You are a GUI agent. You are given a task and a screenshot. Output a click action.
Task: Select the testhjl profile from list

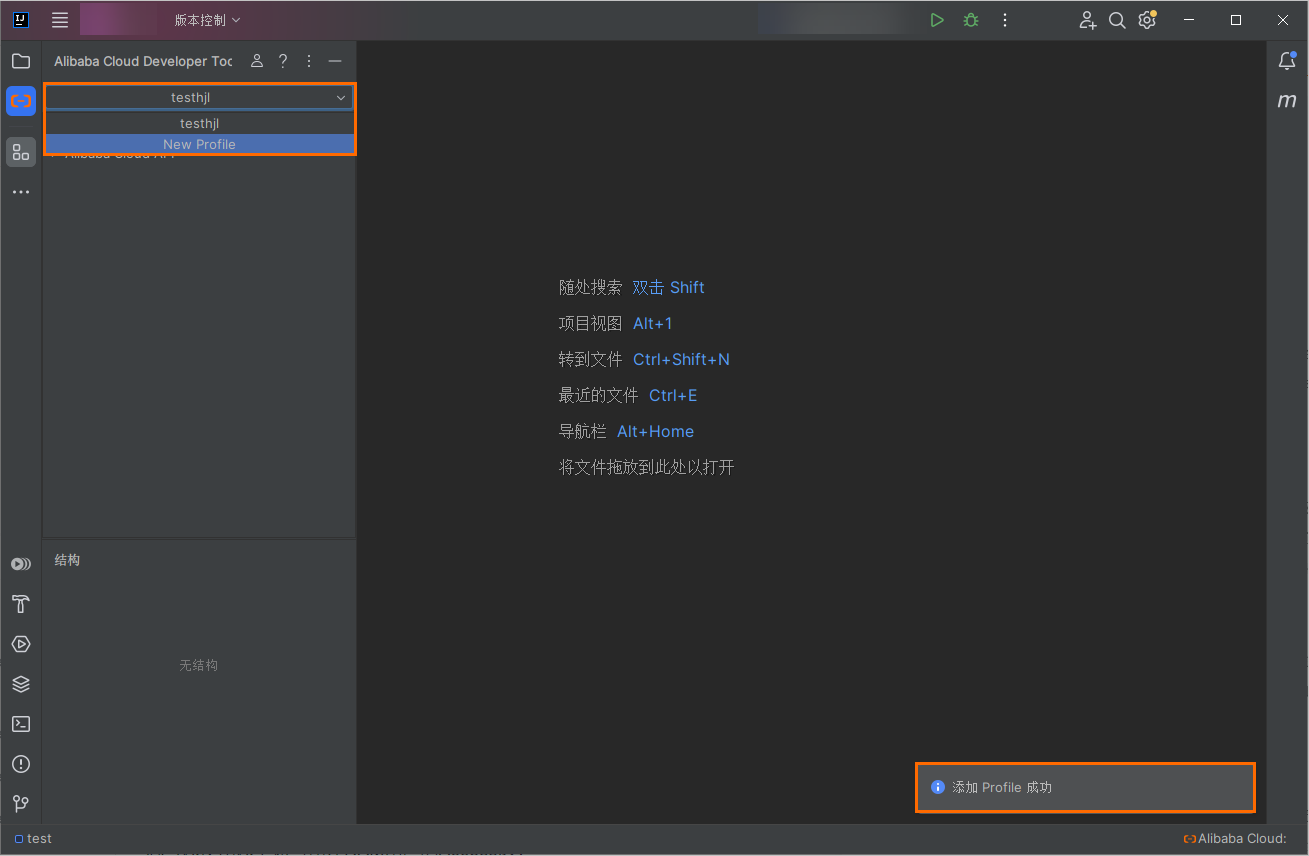199,123
